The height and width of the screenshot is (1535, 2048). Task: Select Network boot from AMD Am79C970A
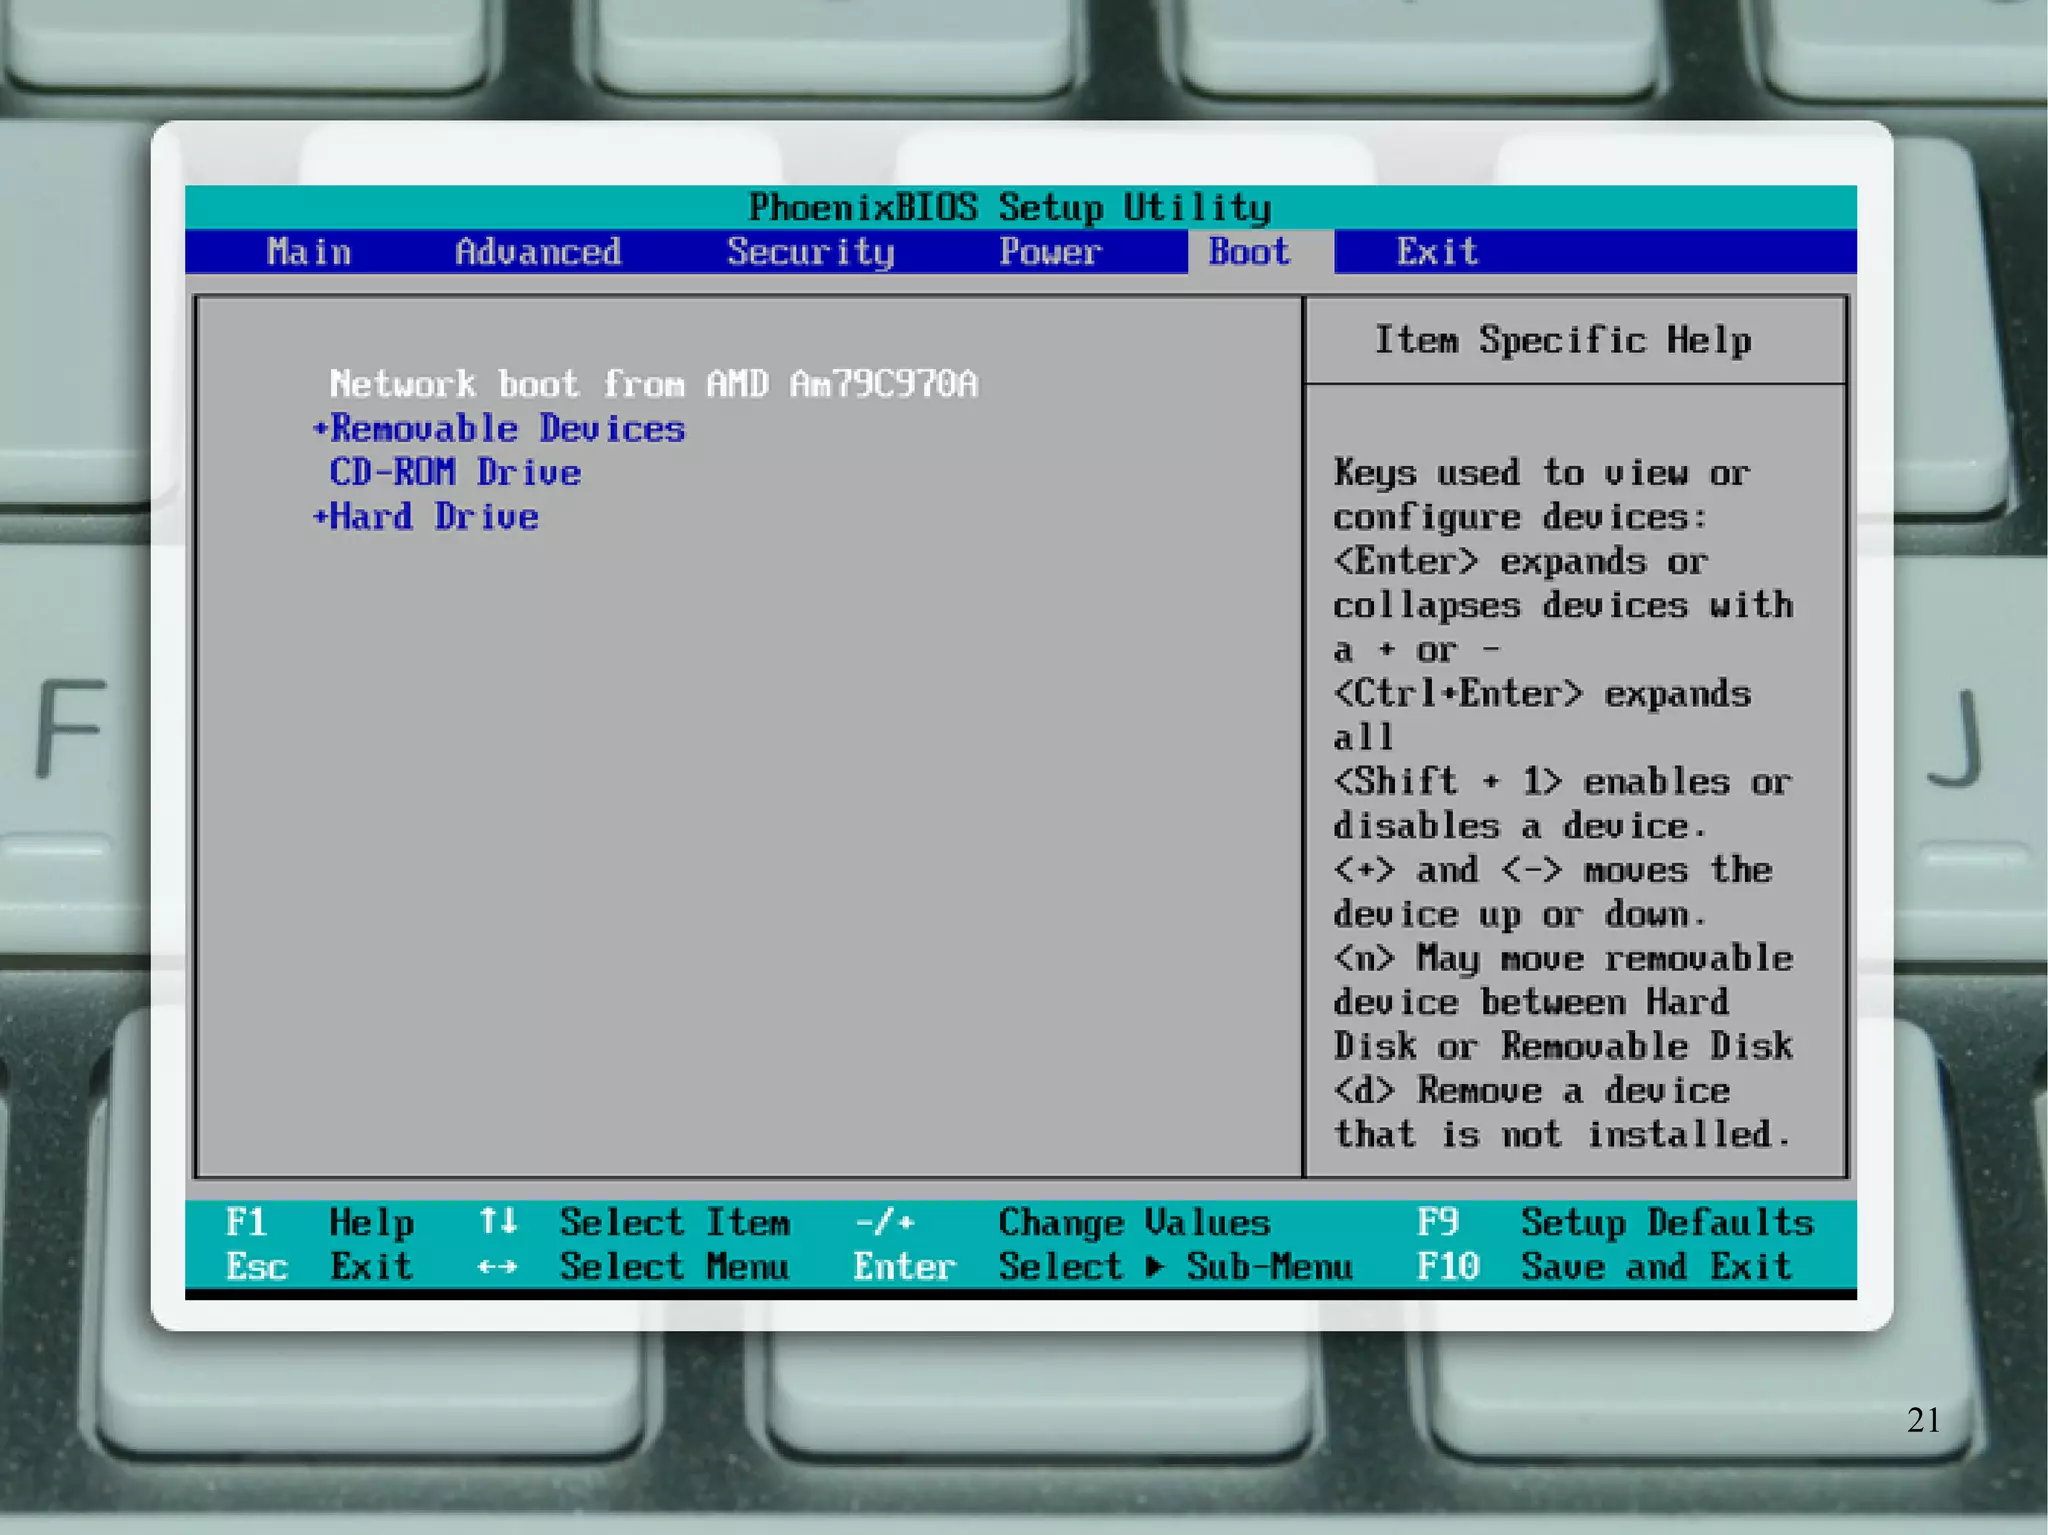(x=654, y=384)
